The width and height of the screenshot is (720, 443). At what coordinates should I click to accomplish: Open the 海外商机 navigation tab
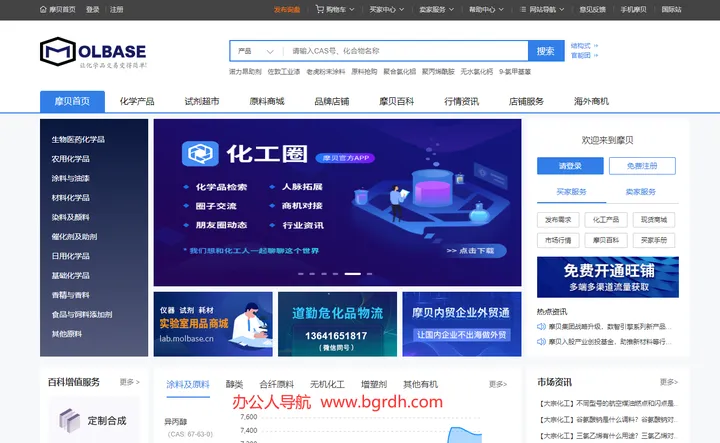pyautogui.click(x=591, y=101)
